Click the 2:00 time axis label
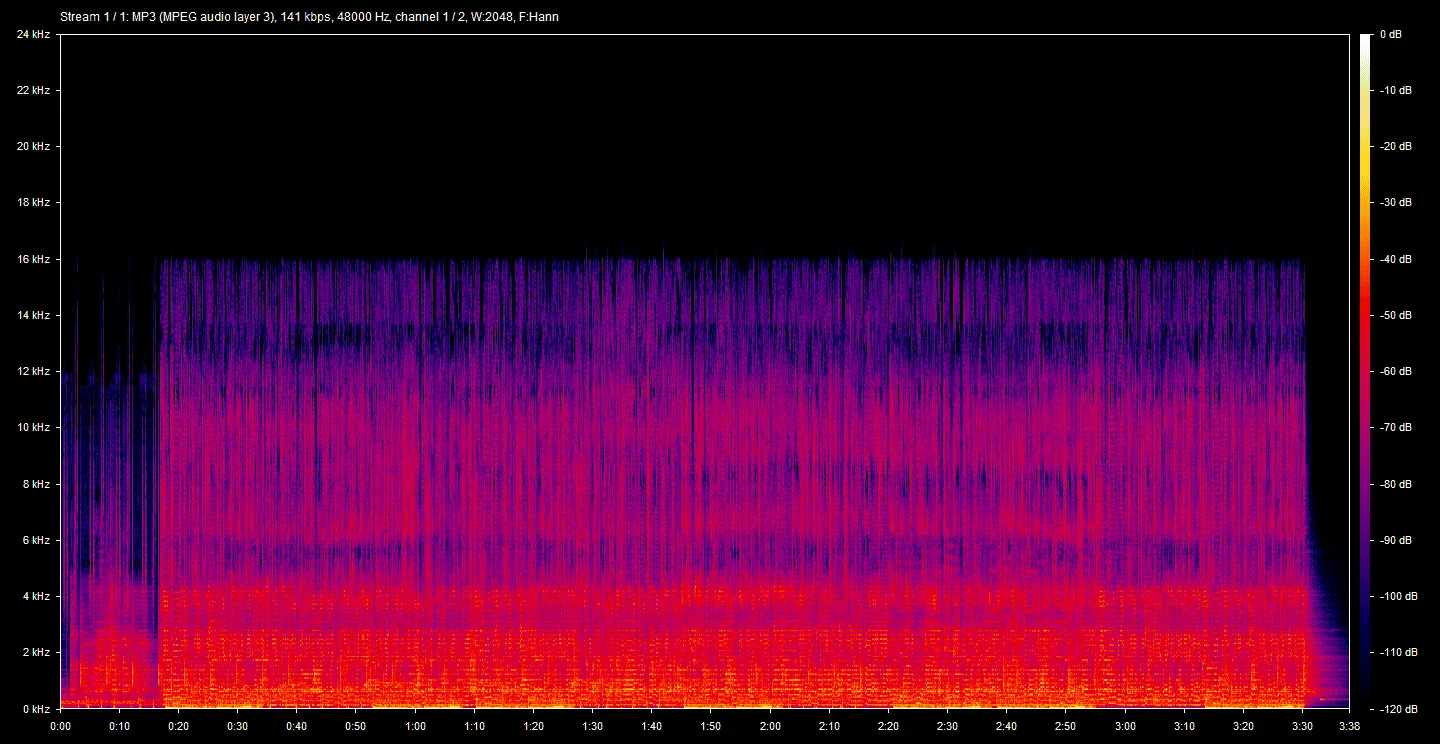Screen dimensions: 1440x744 (x=770, y=726)
